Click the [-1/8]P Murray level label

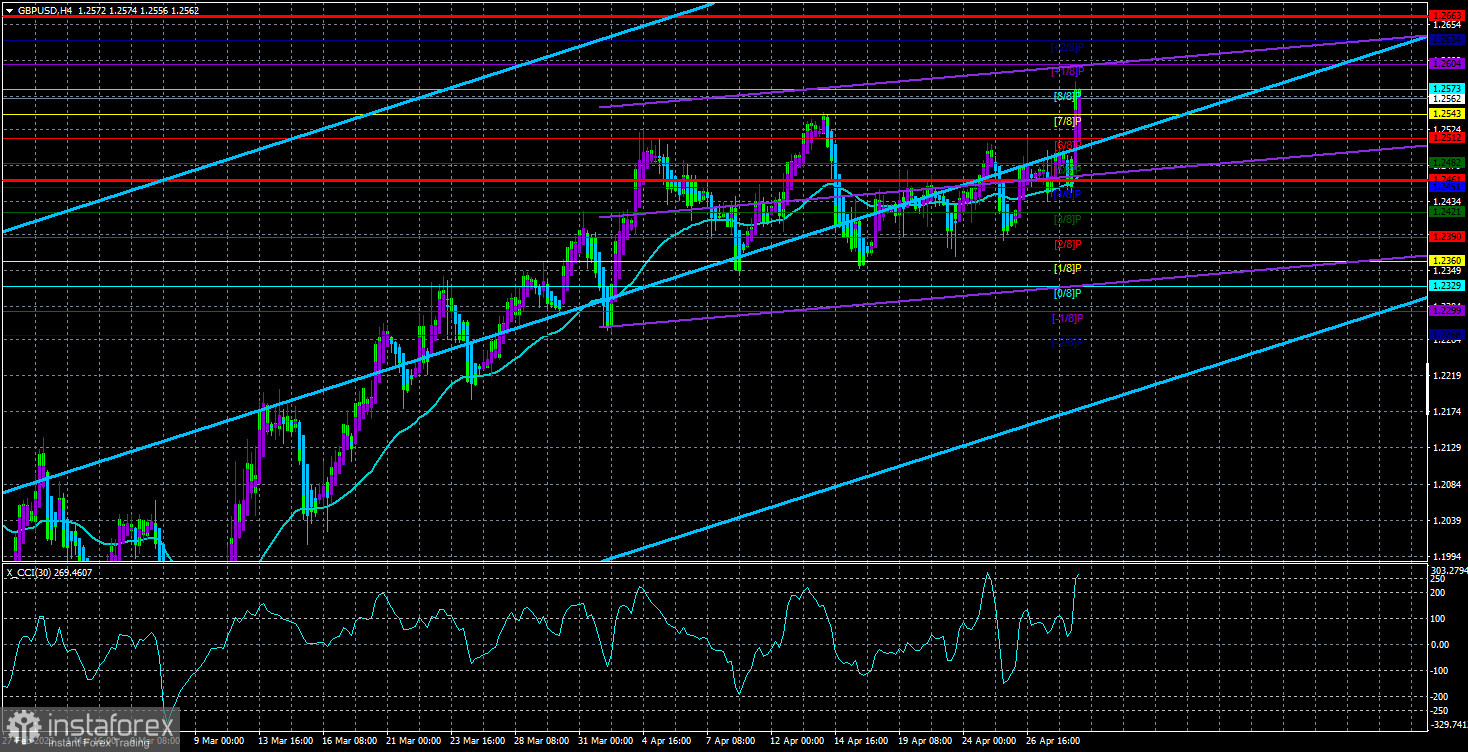[1066, 318]
